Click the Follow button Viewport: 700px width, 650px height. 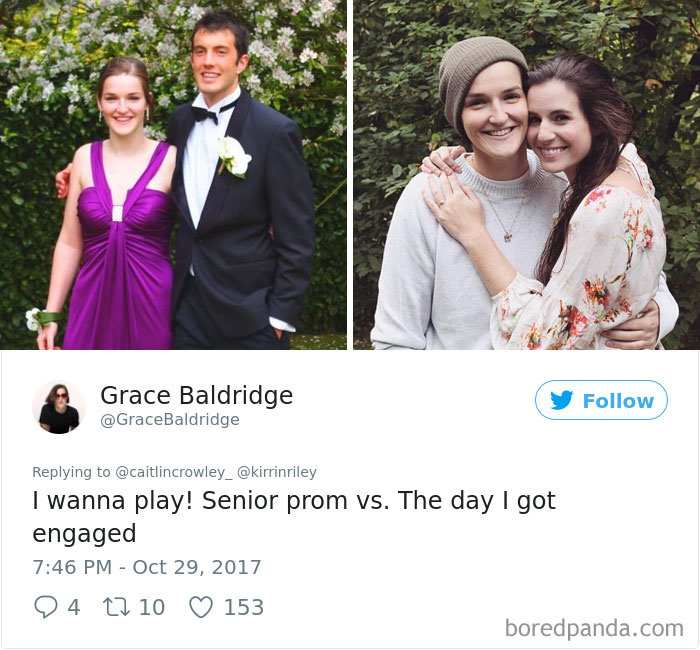pyautogui.click(x=601, y=400)
